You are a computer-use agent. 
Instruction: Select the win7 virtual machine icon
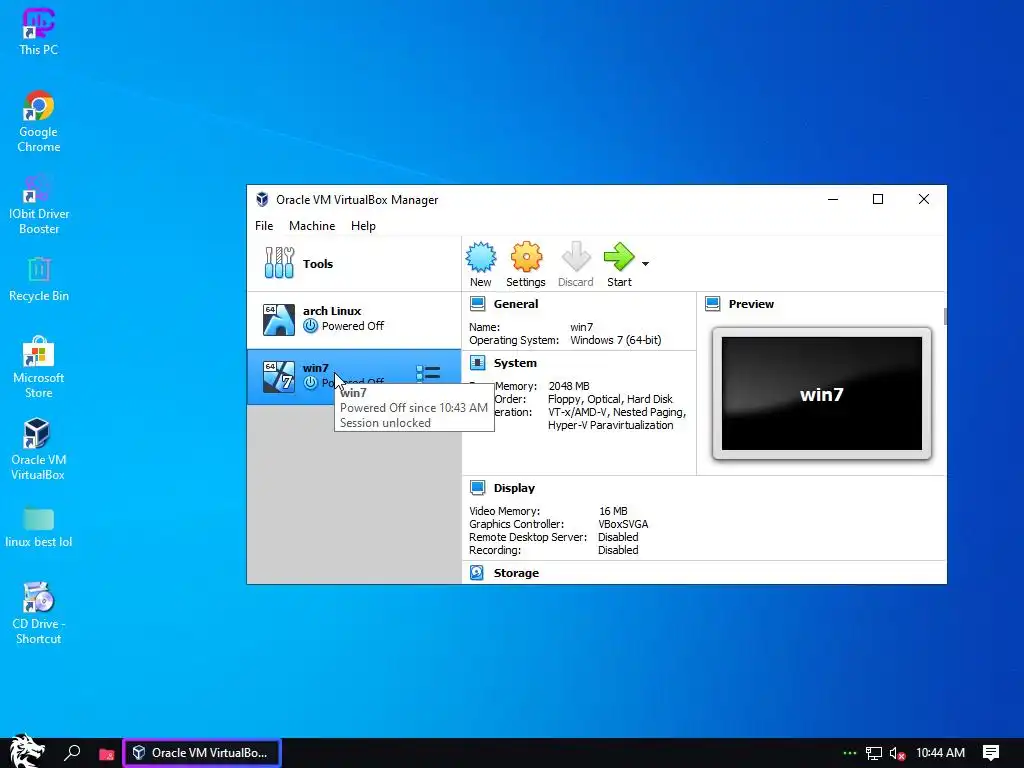coord(279,377)
